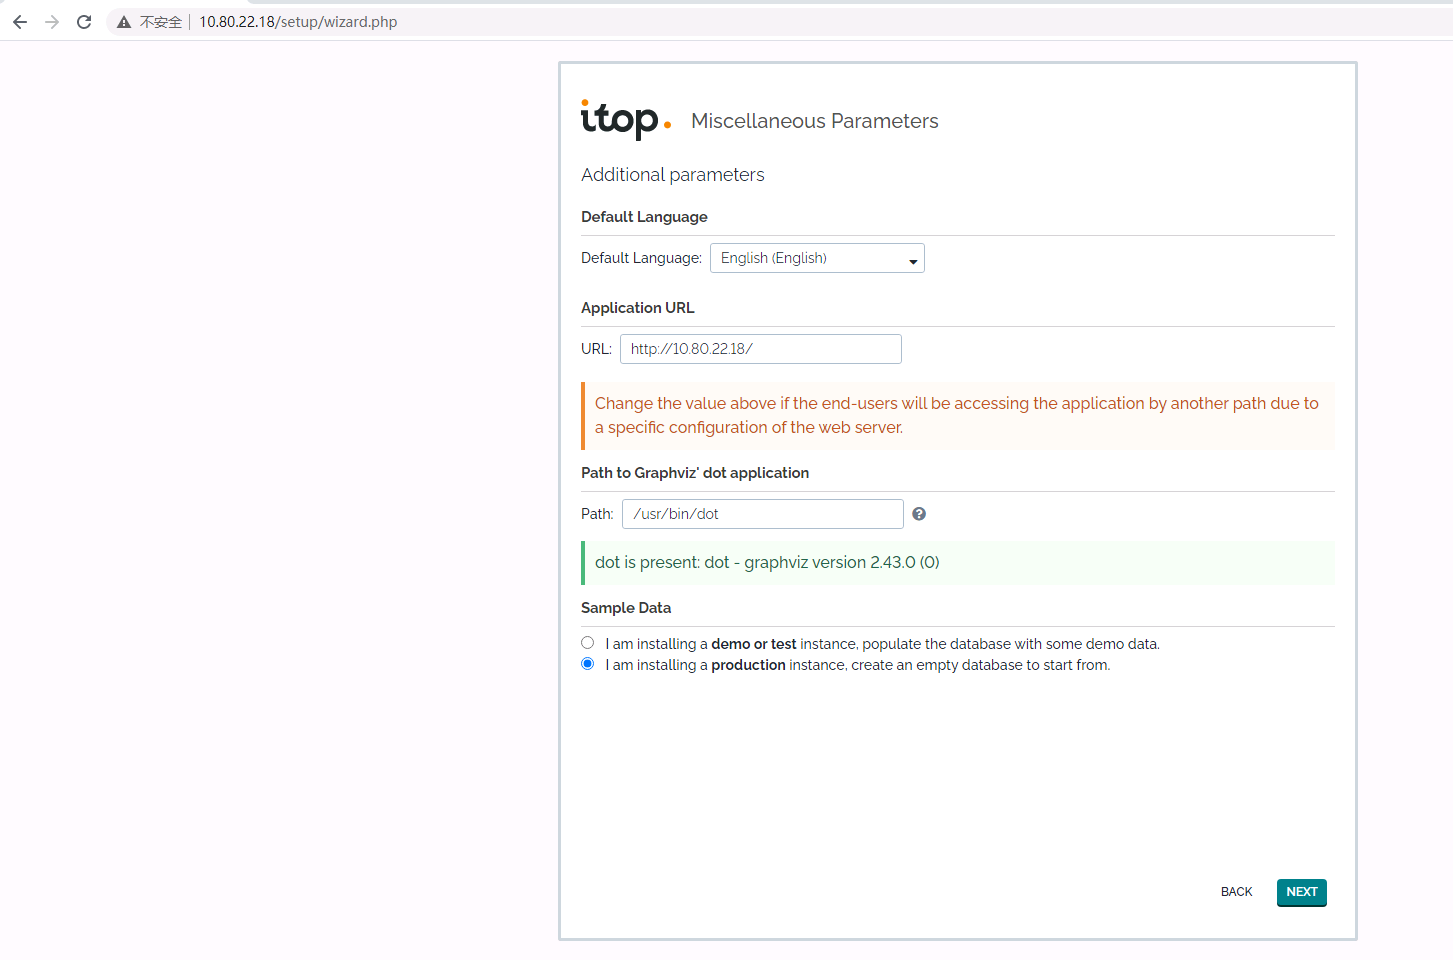Click the browser back arrow
Screen dimensions: 1453x960
(x=20, y=22)
